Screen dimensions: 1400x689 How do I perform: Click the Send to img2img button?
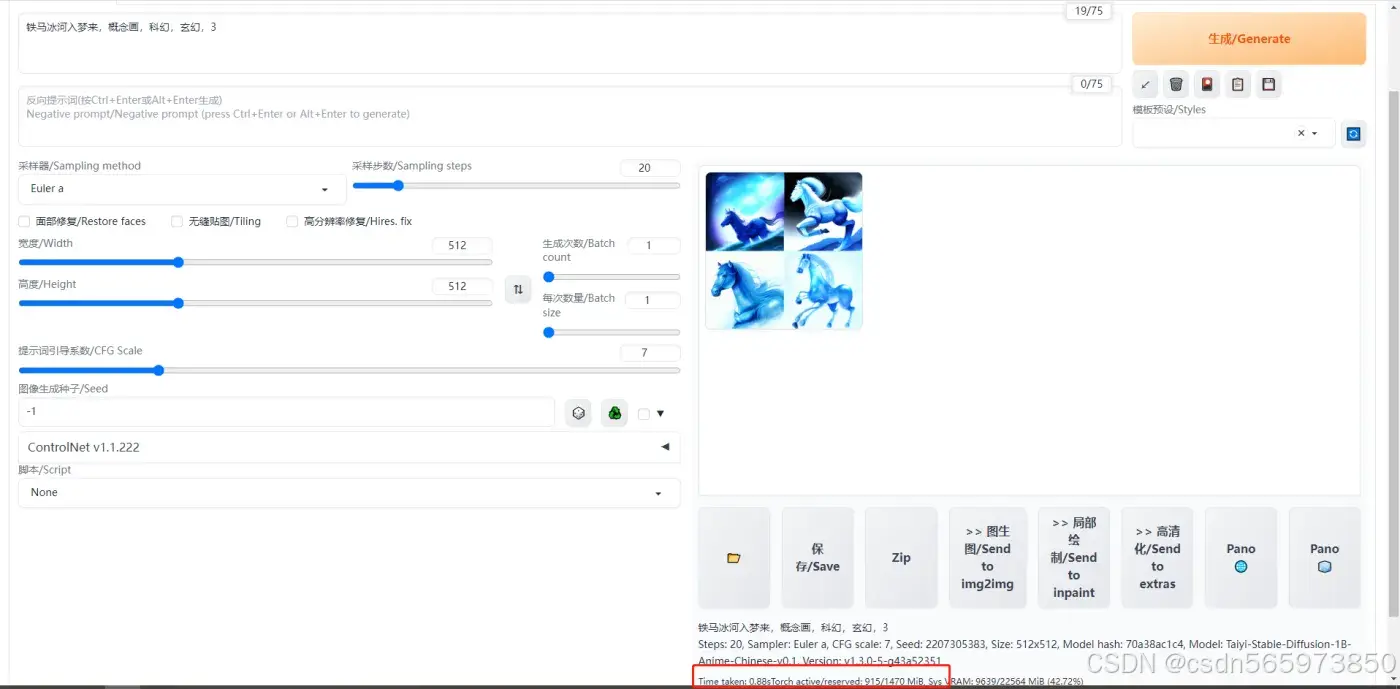tap(987, 558)
